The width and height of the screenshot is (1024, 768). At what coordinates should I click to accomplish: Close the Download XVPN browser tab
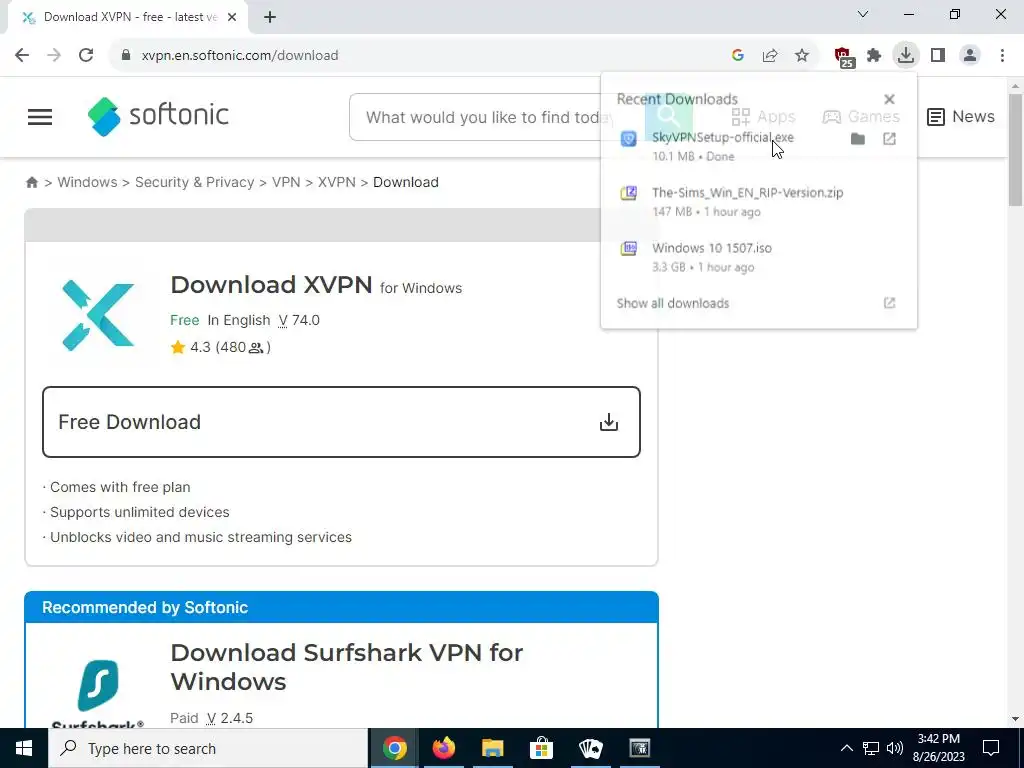click(232, 17)
